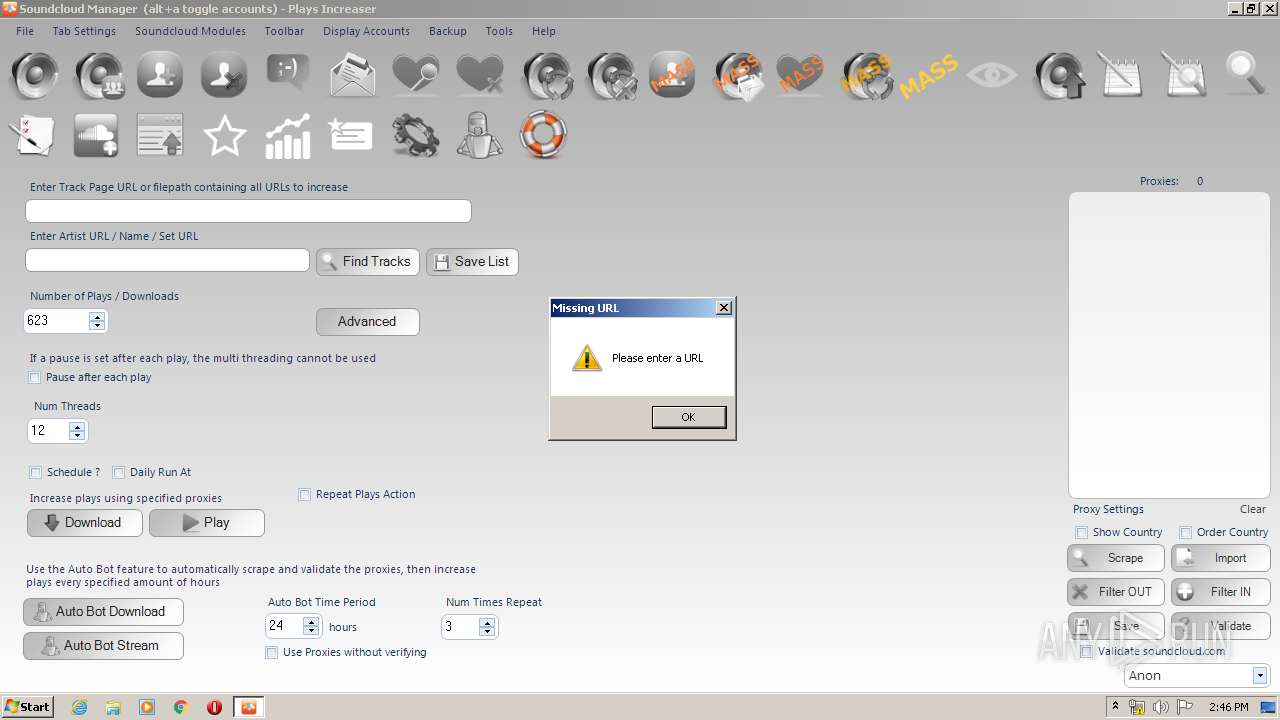Click the robot bot icon
This screenshot has height=720, width=1280.
tap(479, 135)
